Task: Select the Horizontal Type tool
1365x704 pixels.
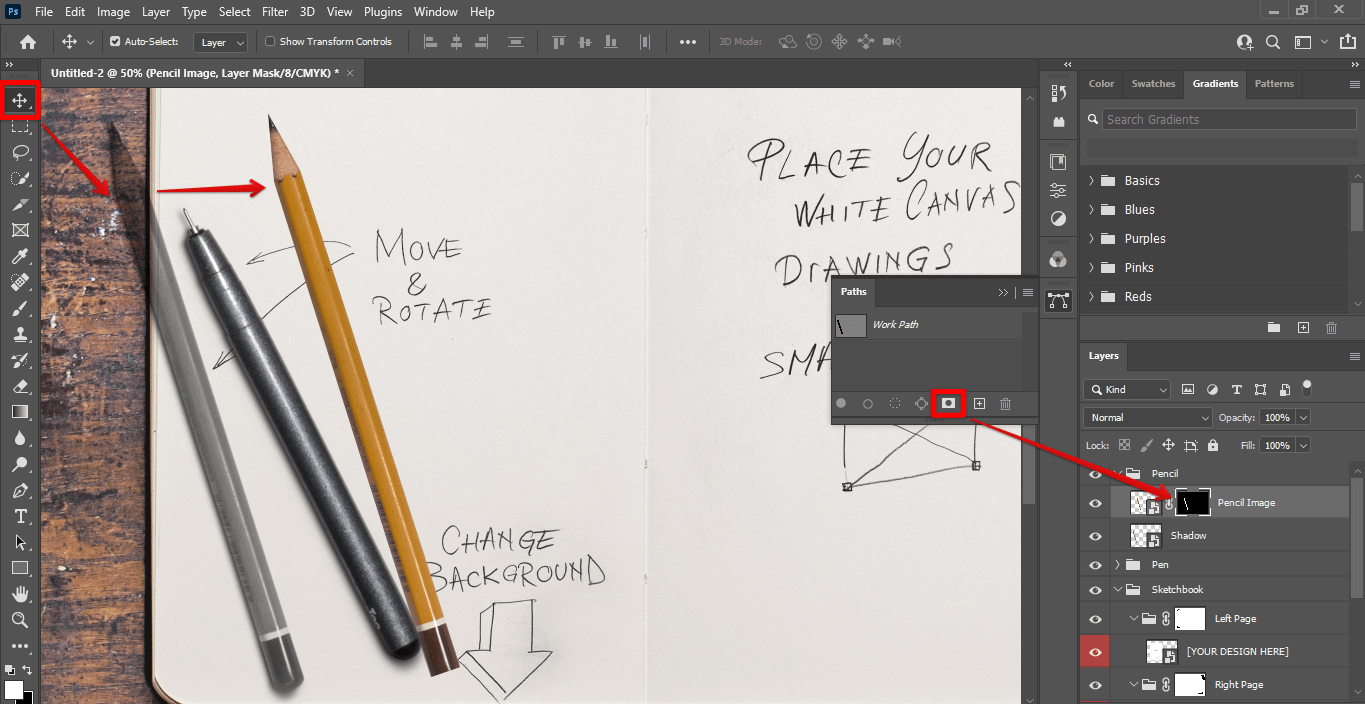Action: click(x=20, y=517)
